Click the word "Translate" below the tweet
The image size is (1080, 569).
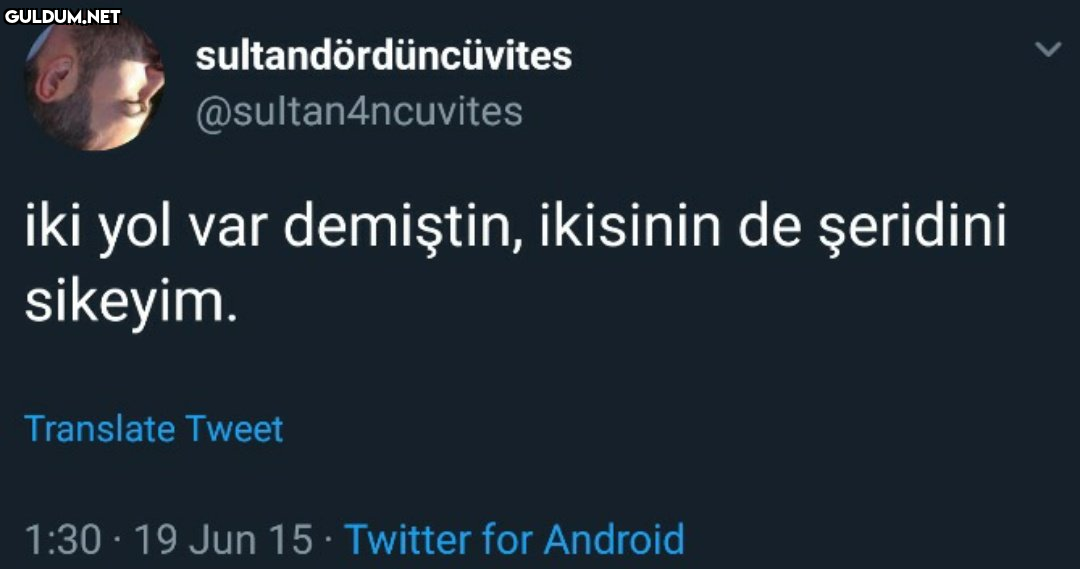tap(99, 429)
